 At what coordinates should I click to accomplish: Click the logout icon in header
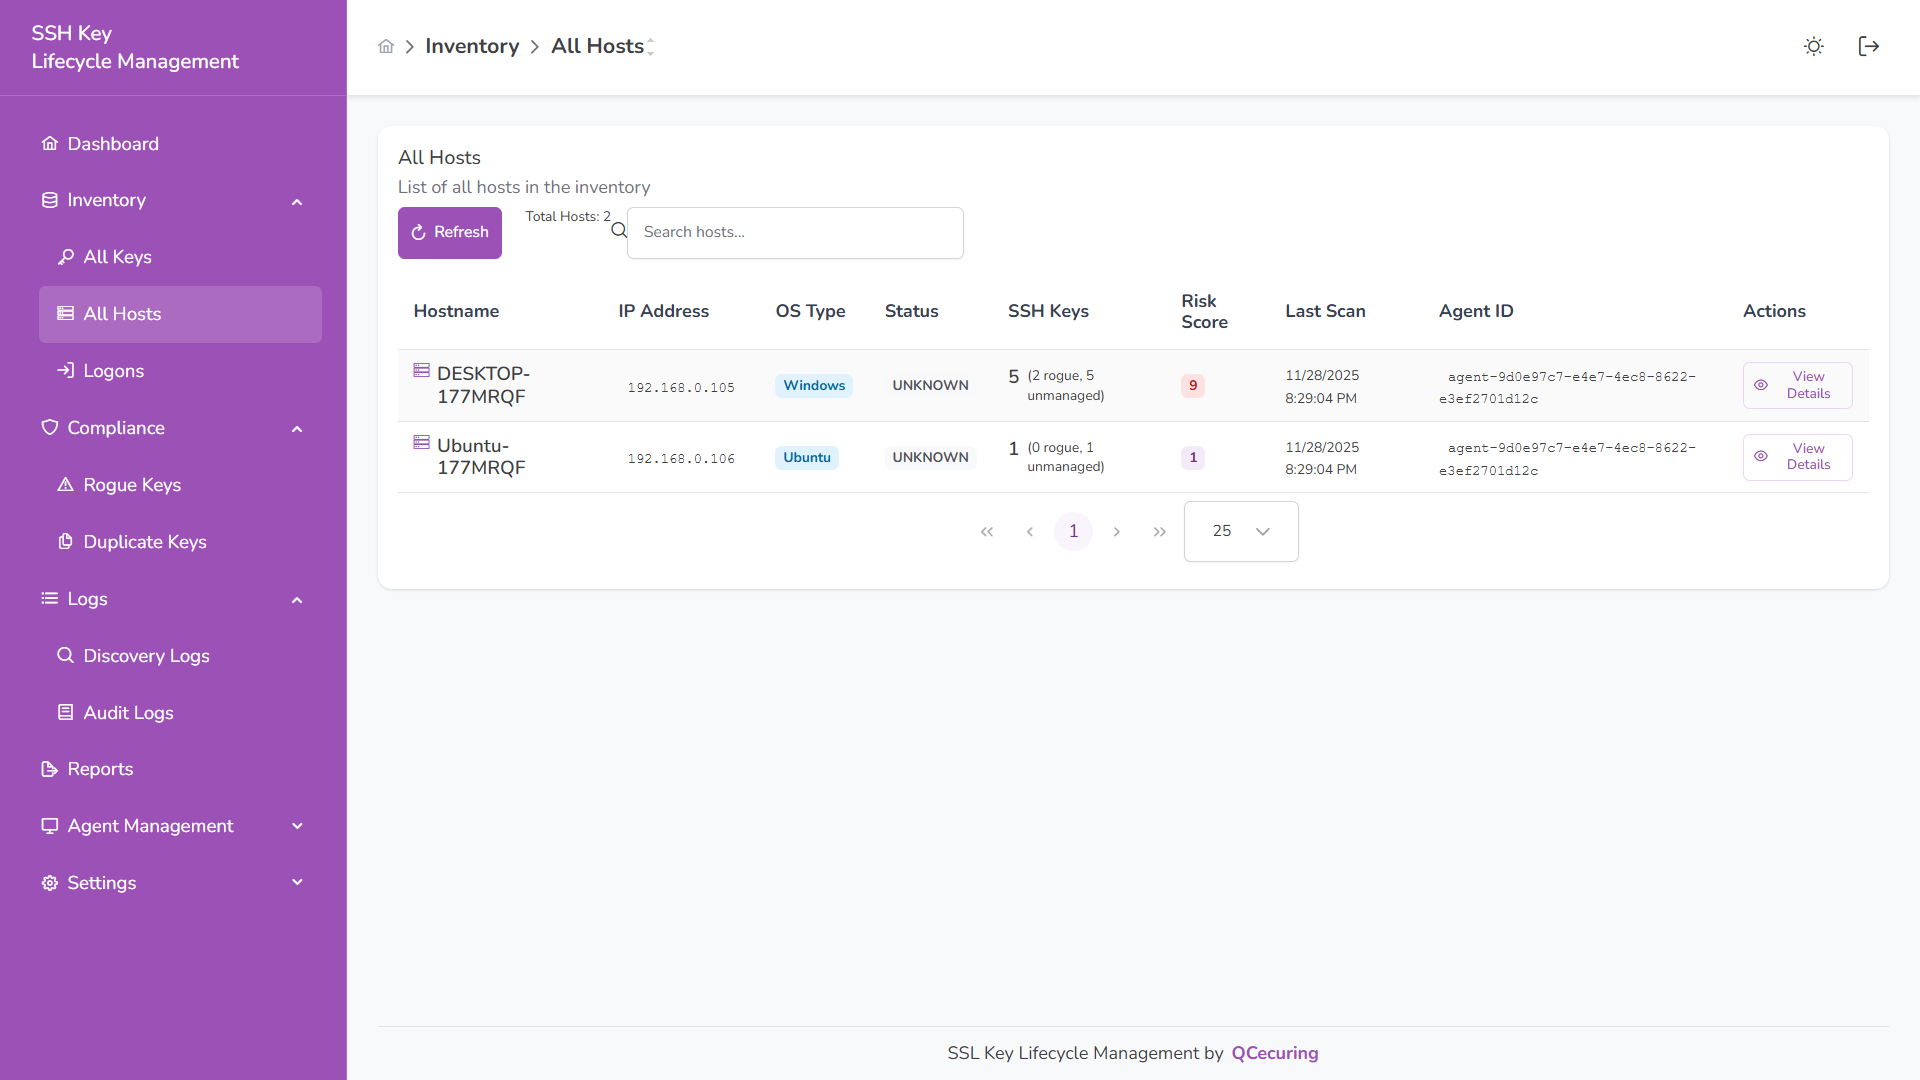click(1868, 47)
